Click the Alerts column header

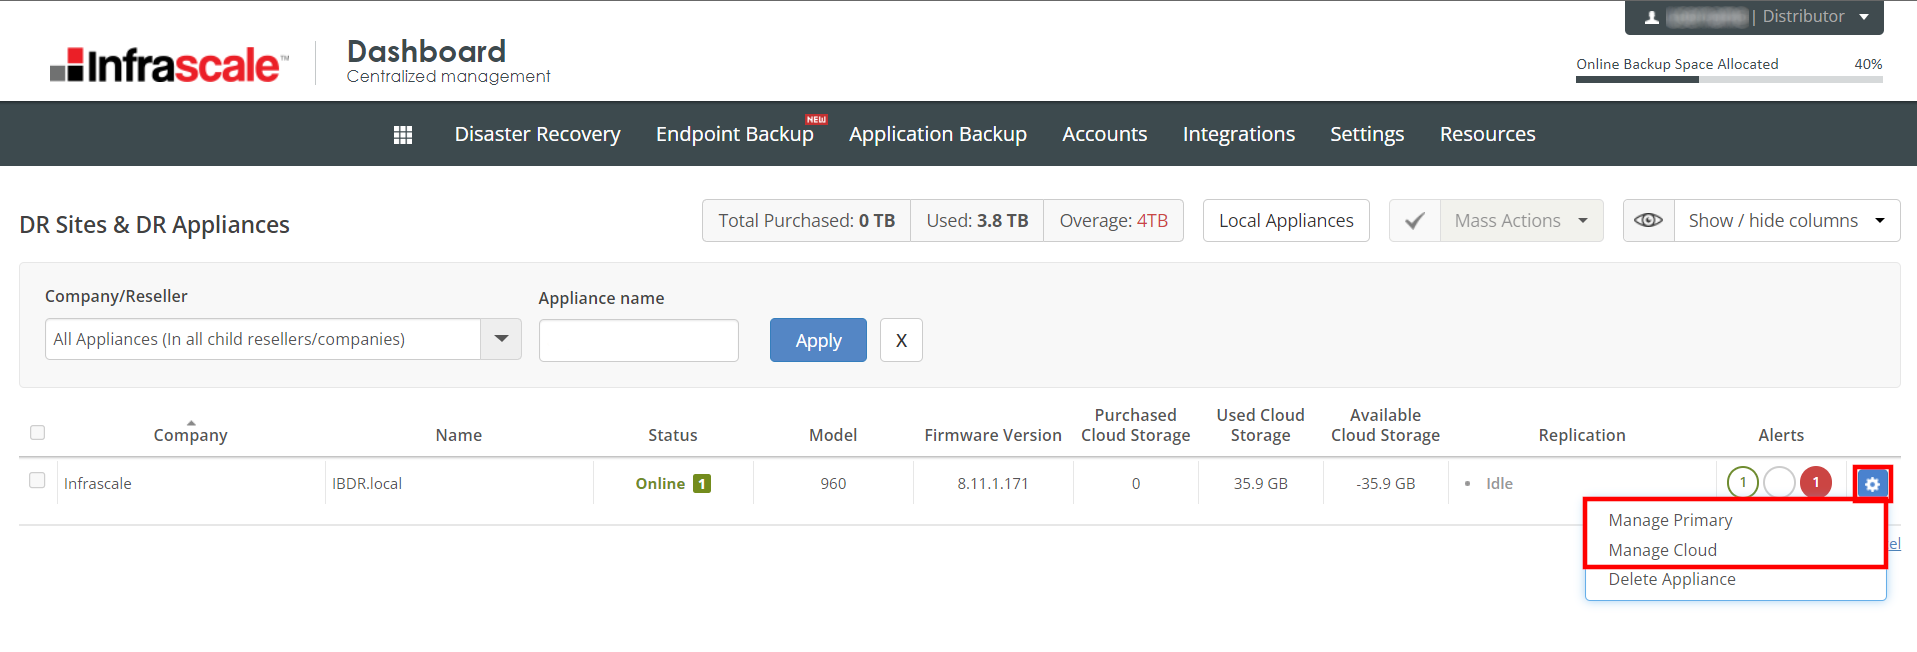[x=1781, y=435]
